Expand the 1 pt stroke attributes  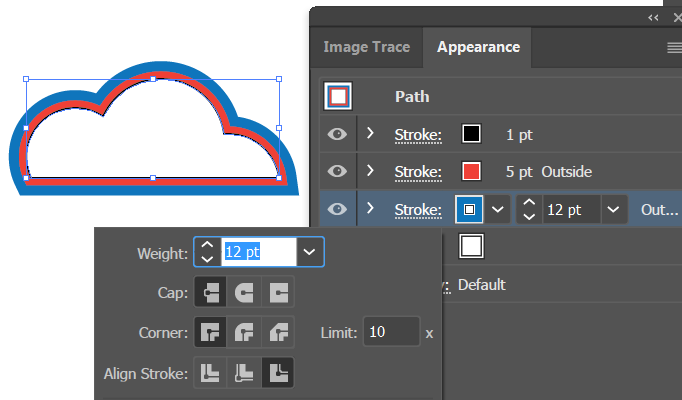(x=370, y=133)
